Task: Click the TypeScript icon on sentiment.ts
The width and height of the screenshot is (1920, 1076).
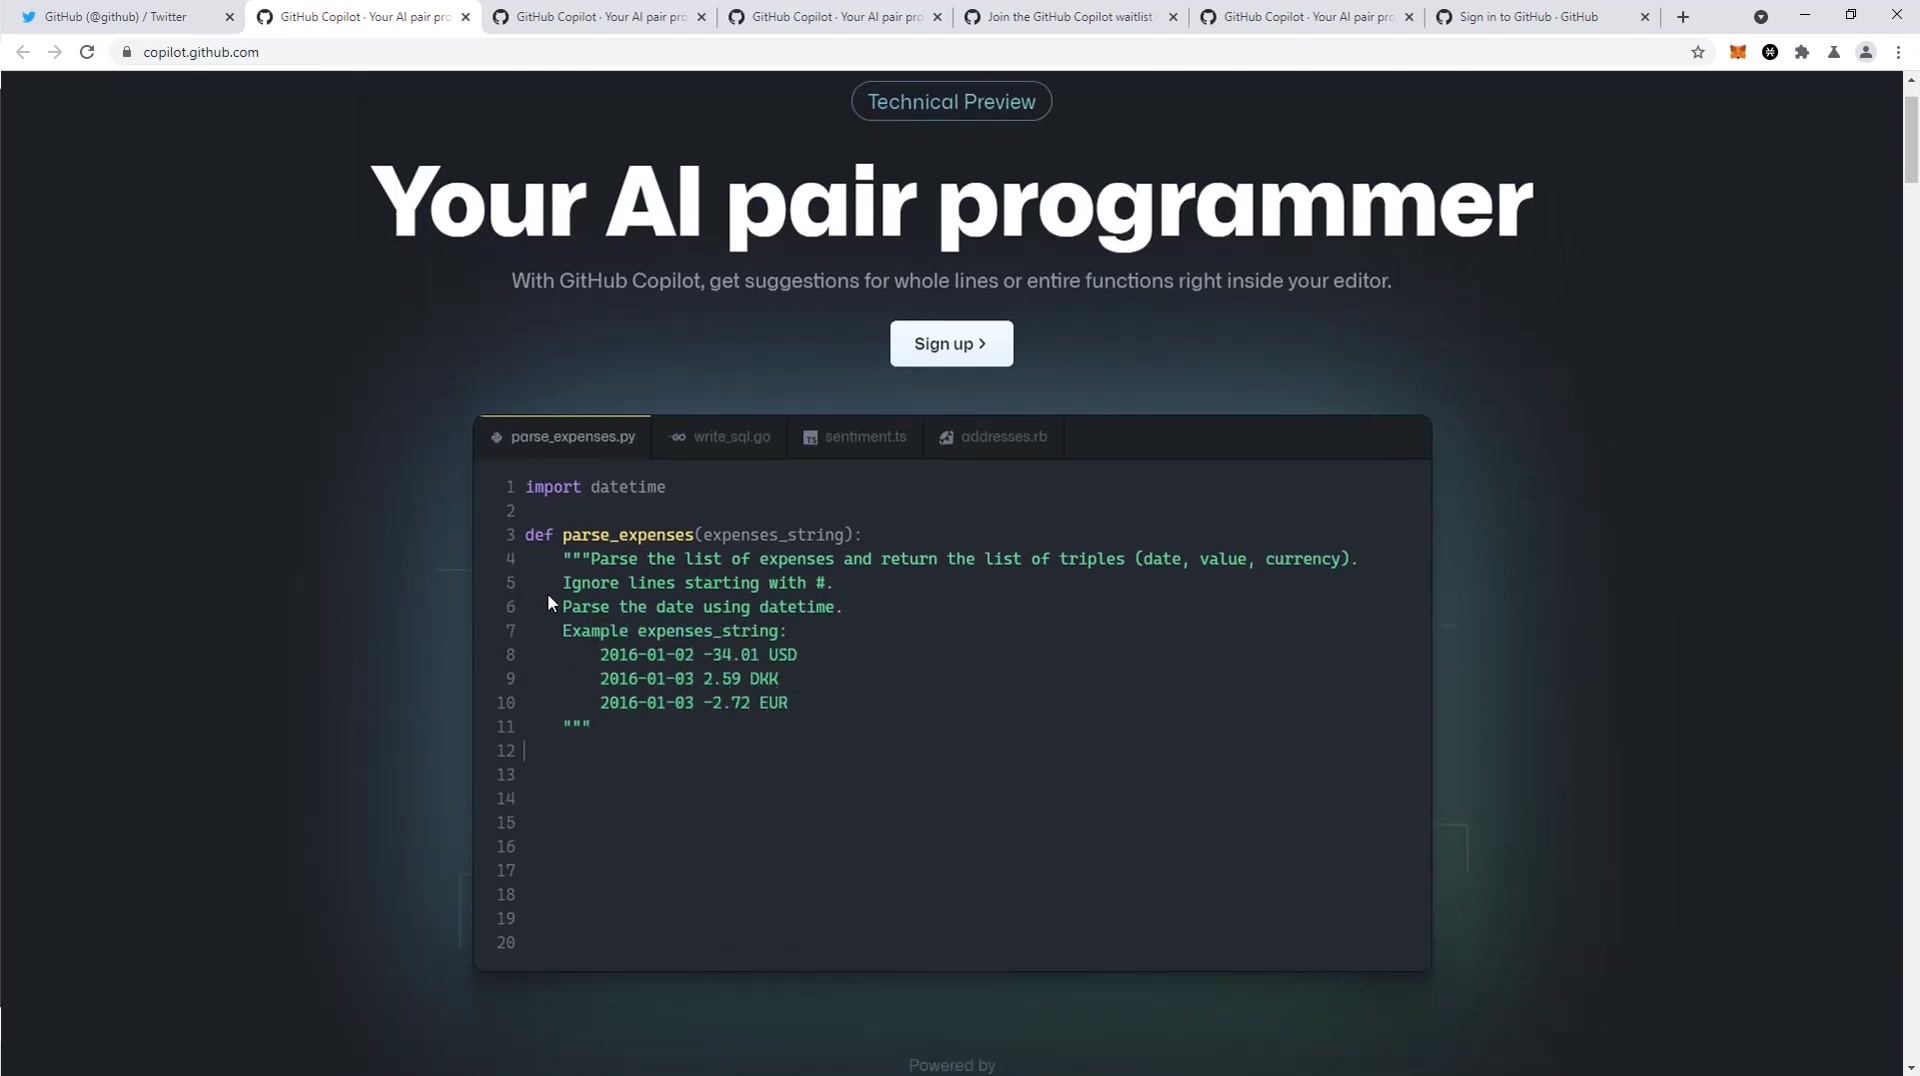Action: point(810,437)
